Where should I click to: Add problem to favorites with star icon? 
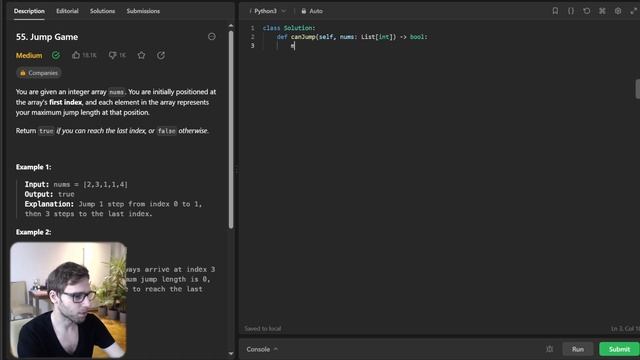[x=141, y=55]
